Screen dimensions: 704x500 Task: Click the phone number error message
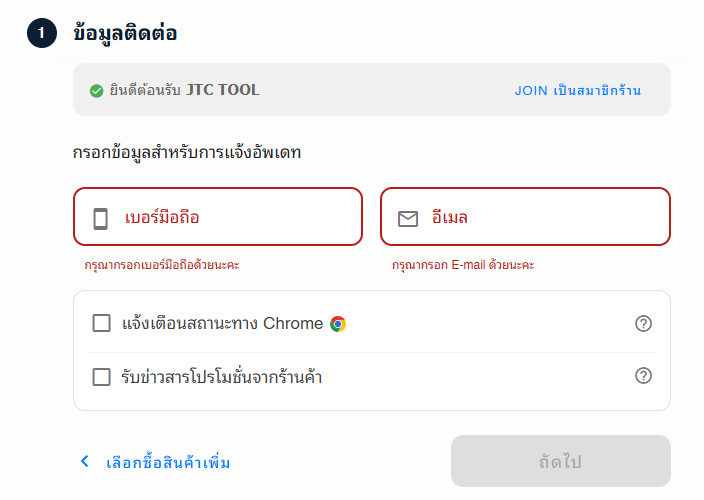coord(162,265)
